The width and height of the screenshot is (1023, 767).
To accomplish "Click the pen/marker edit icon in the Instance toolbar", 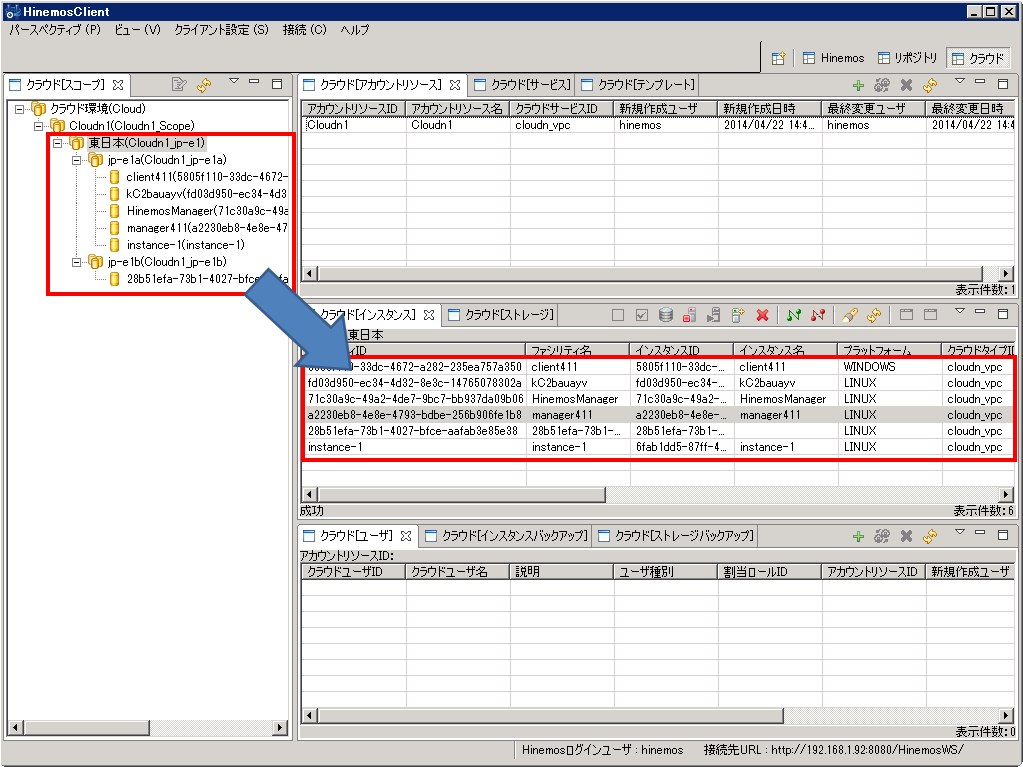I will tap(849, 315).
